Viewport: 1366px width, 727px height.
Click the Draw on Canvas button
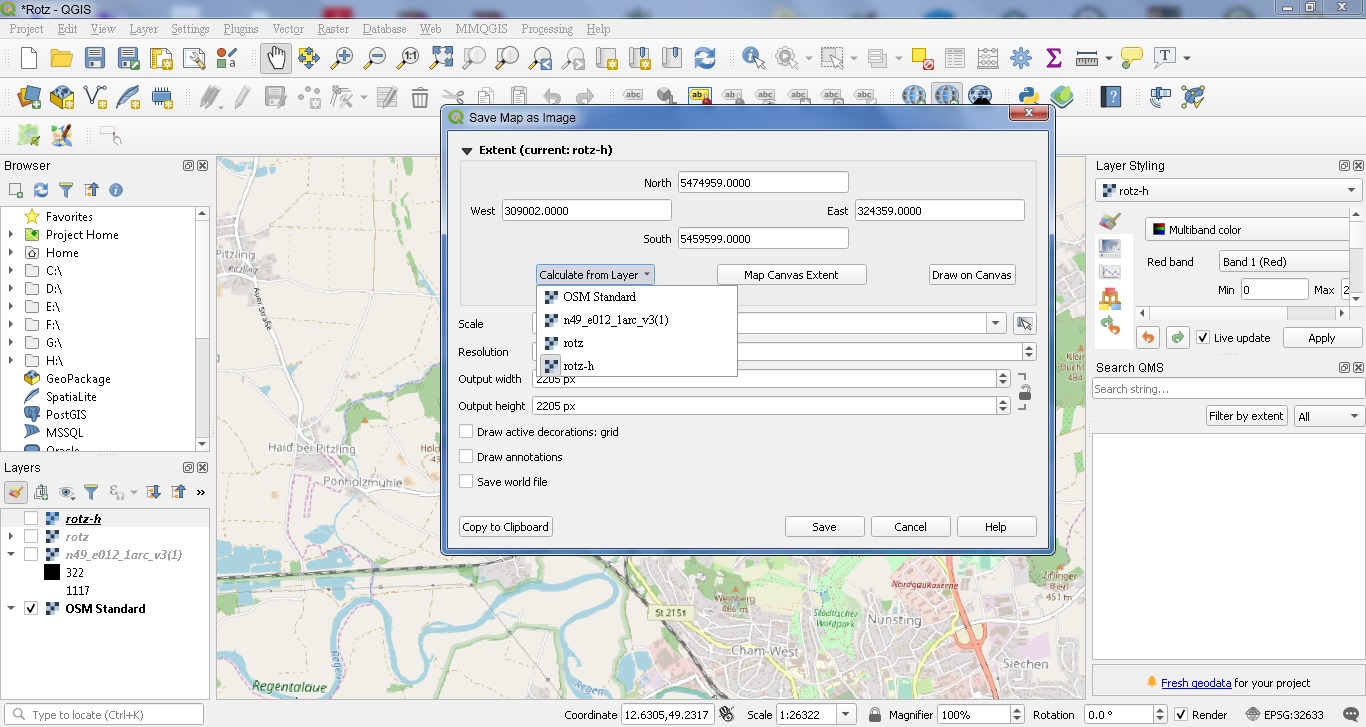pyautogui.click(x=972, y=275)
